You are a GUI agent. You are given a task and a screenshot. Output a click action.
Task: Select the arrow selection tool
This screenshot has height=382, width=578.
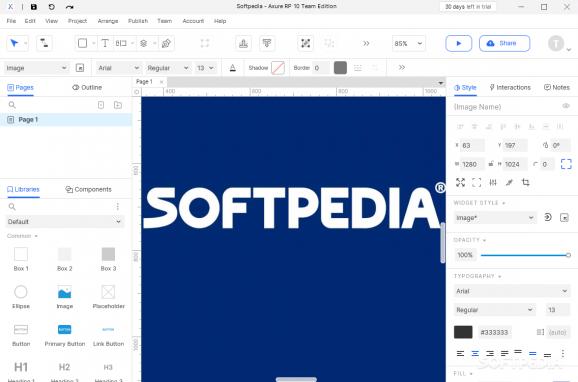click(14, 43)
